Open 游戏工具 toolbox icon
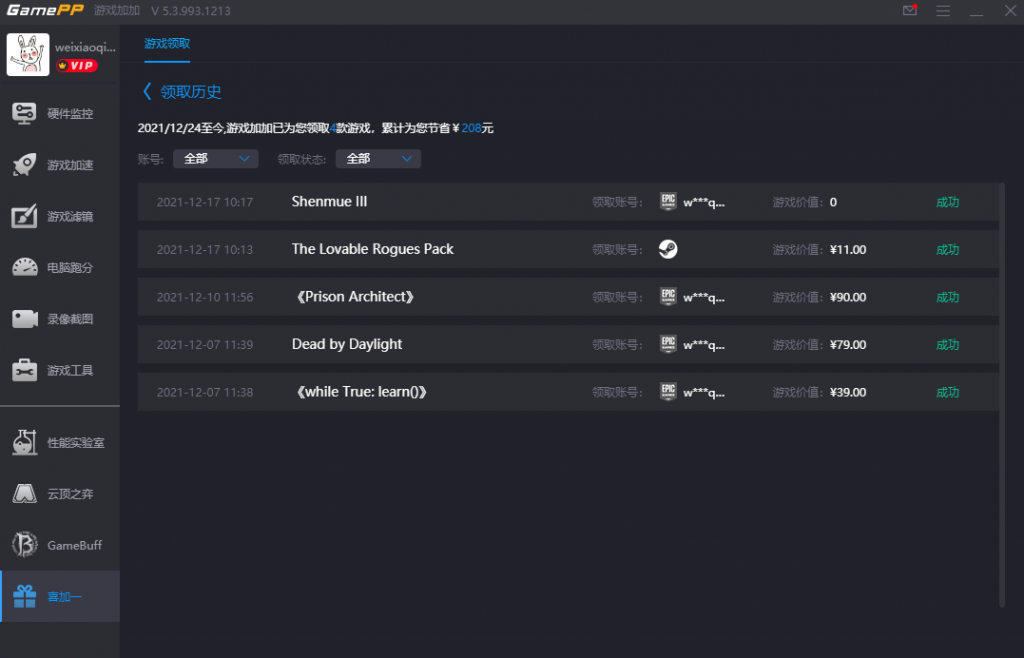Image resolution: width=1024 pixels, height=658 pixels. (25, 370)
